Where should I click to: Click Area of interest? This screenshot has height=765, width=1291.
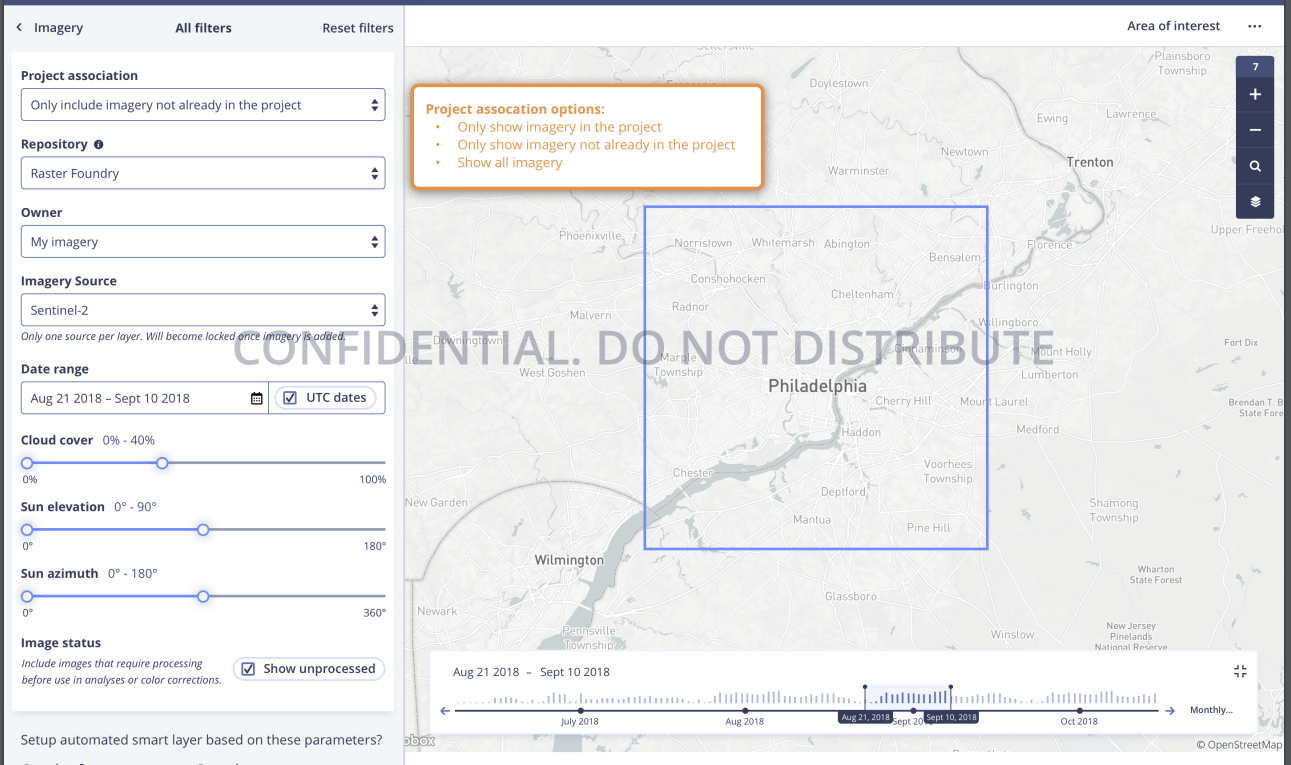(1174, 26)
